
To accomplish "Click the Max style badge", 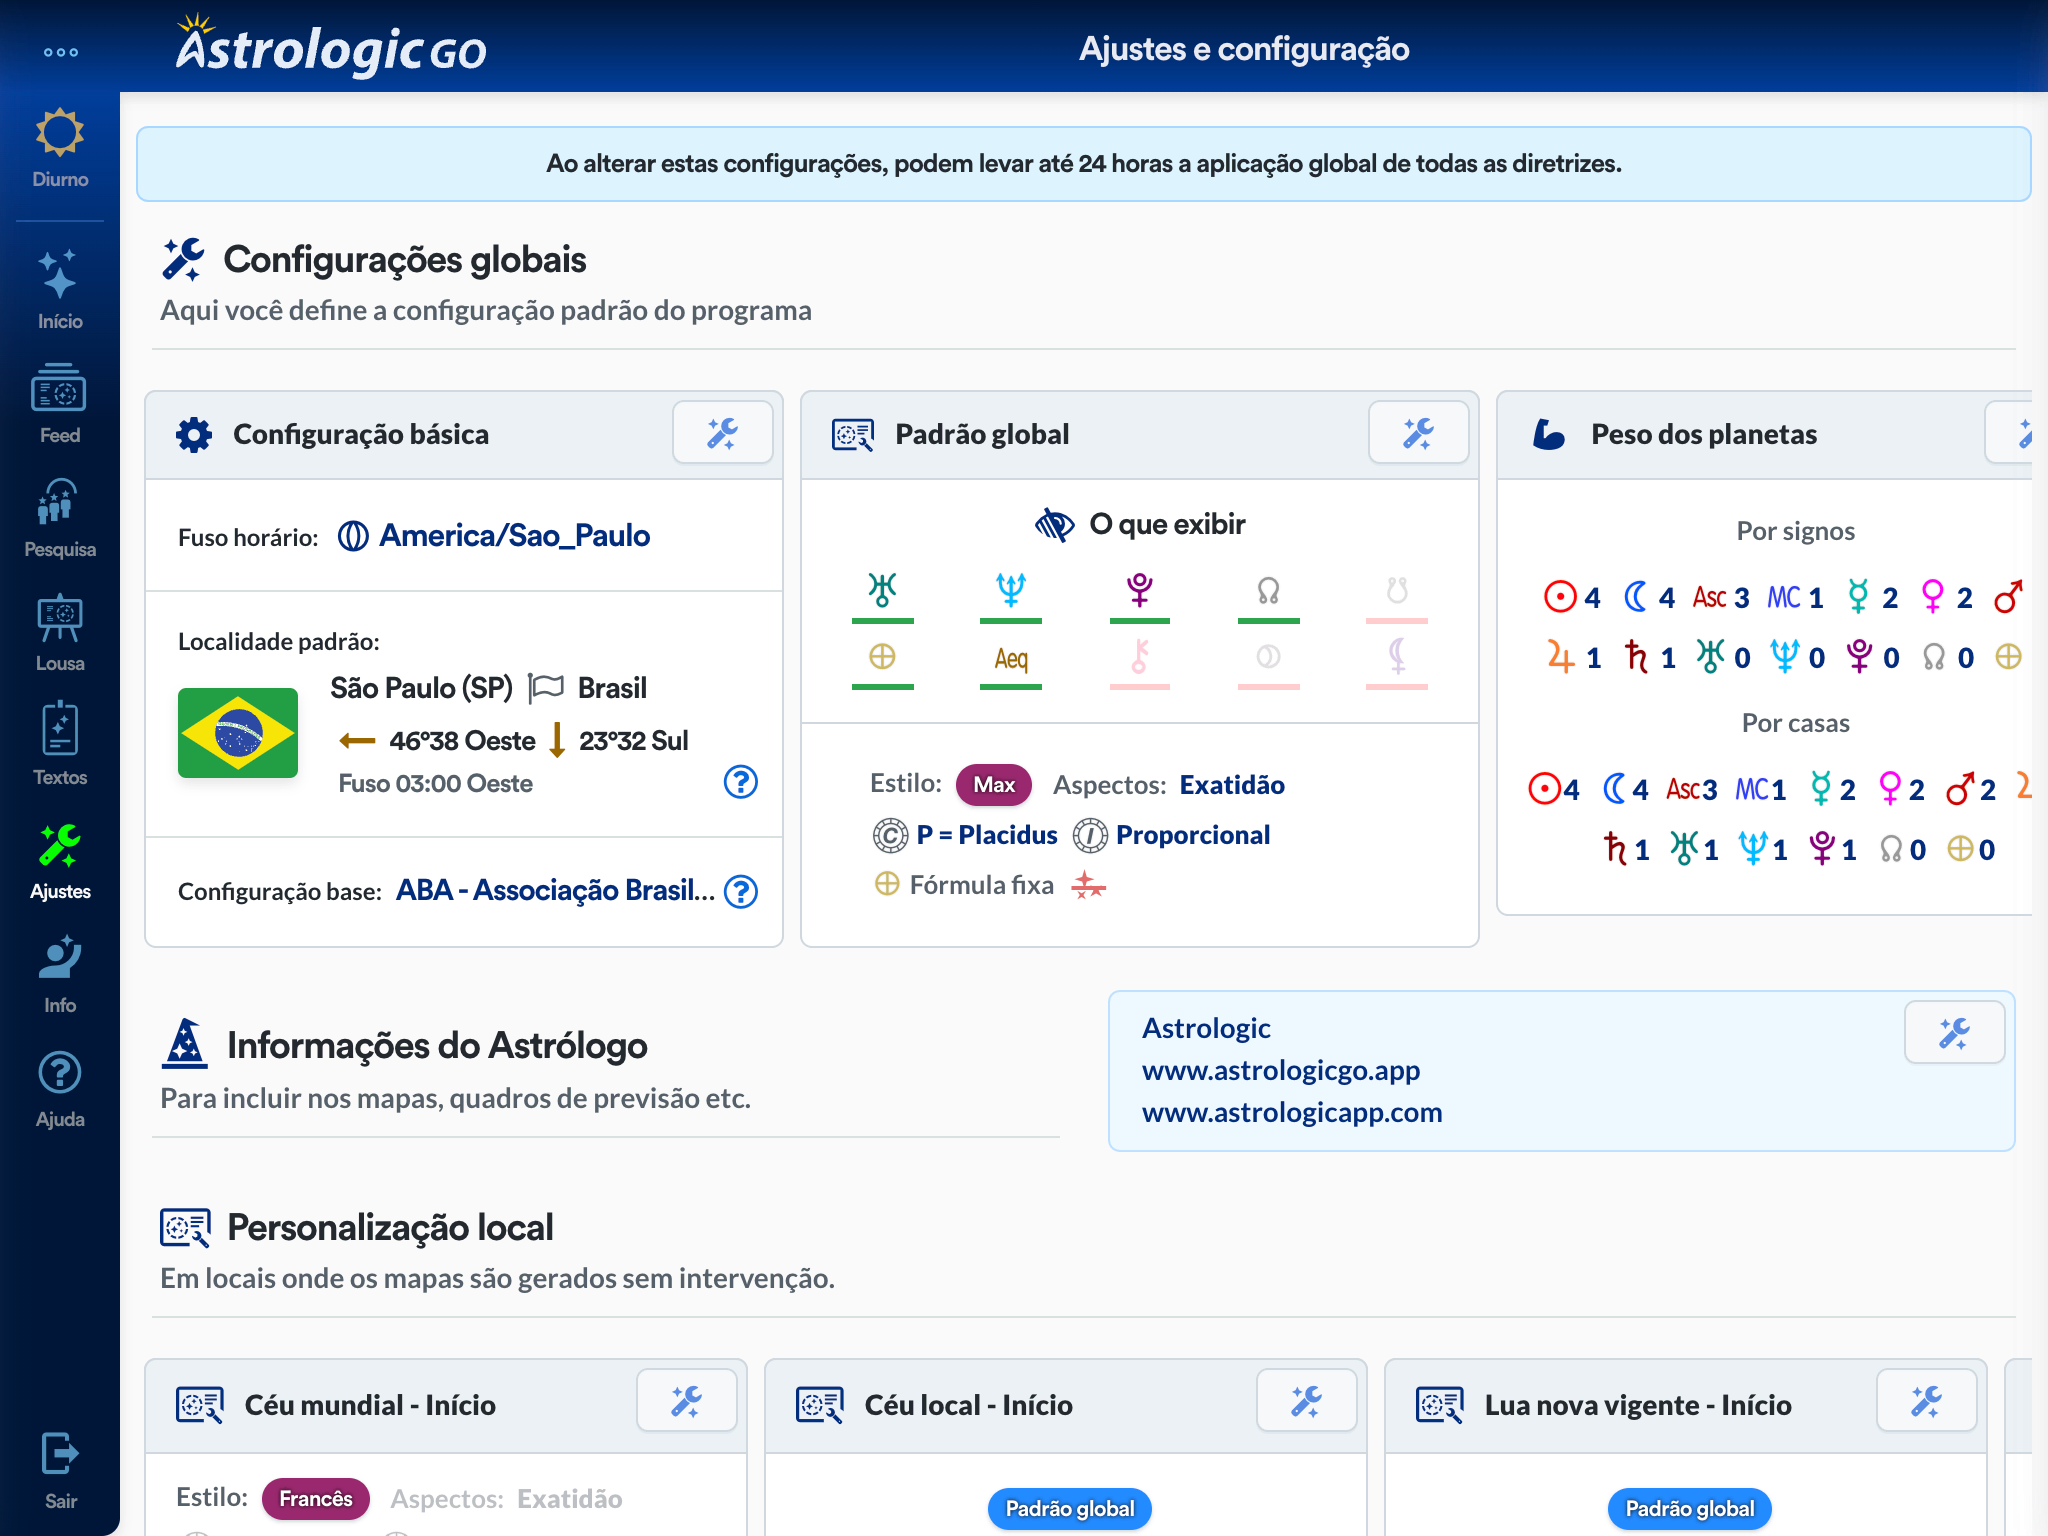I will tap(994, 785).
